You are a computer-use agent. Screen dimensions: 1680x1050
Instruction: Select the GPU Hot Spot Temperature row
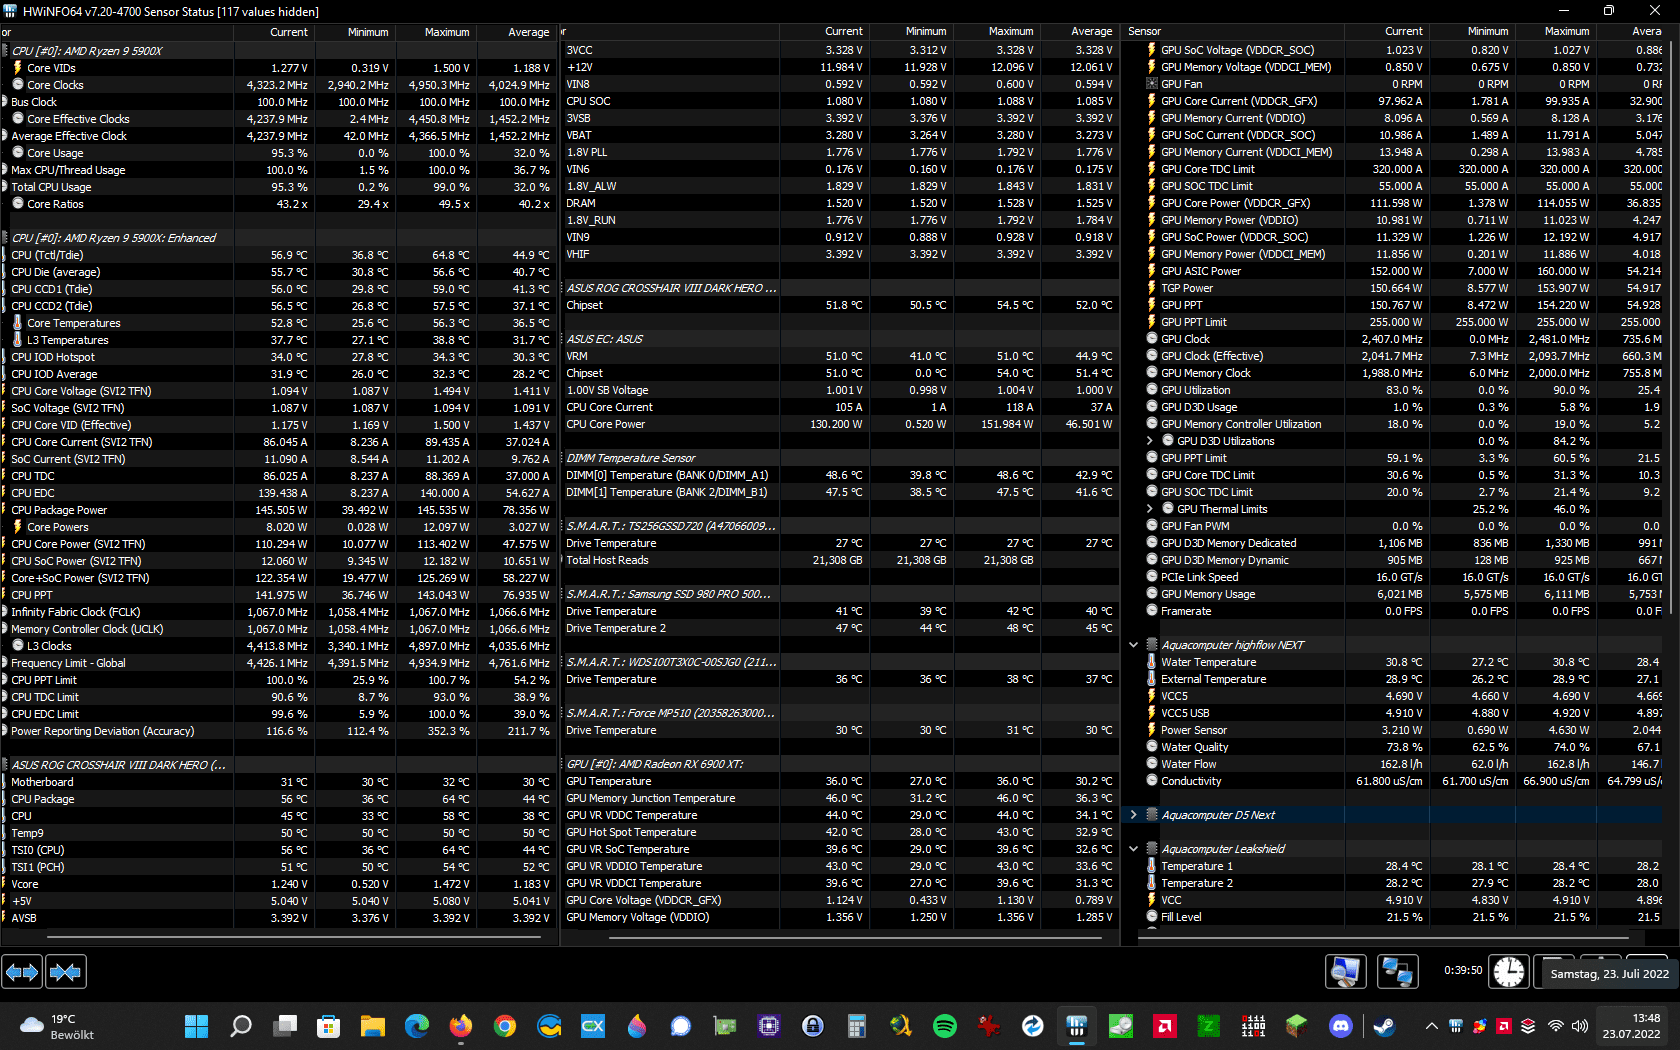[839, 832]
